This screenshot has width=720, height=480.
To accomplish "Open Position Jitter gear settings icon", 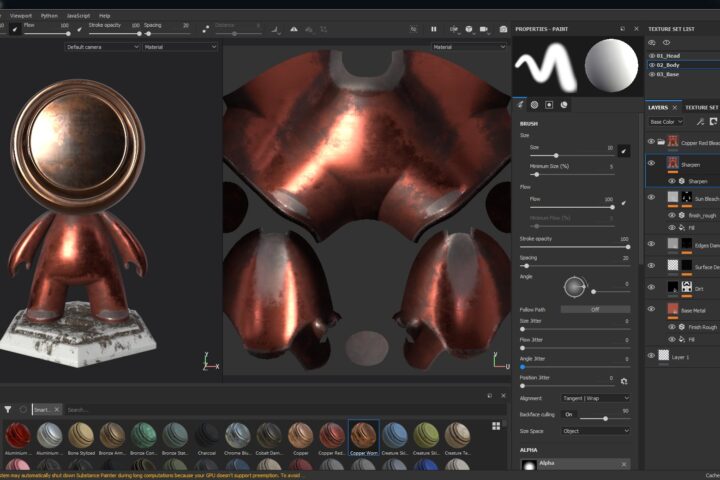I will pos(624,381).
